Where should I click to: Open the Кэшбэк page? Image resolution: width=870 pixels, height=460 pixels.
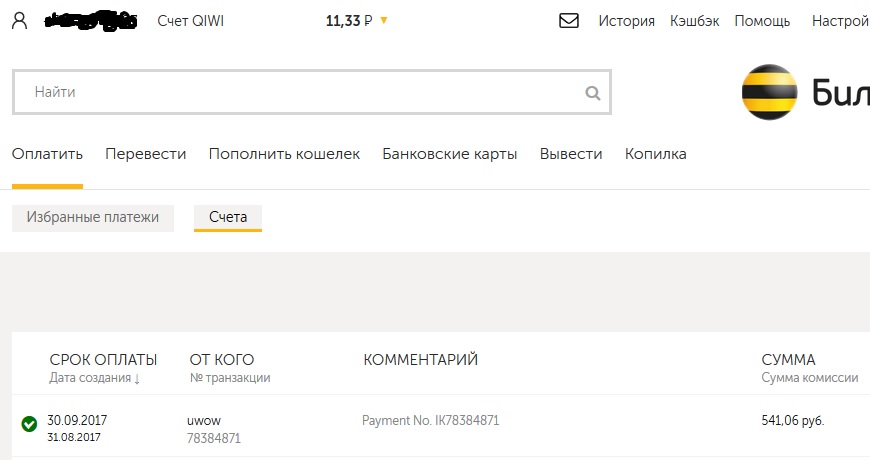point(694,21)
